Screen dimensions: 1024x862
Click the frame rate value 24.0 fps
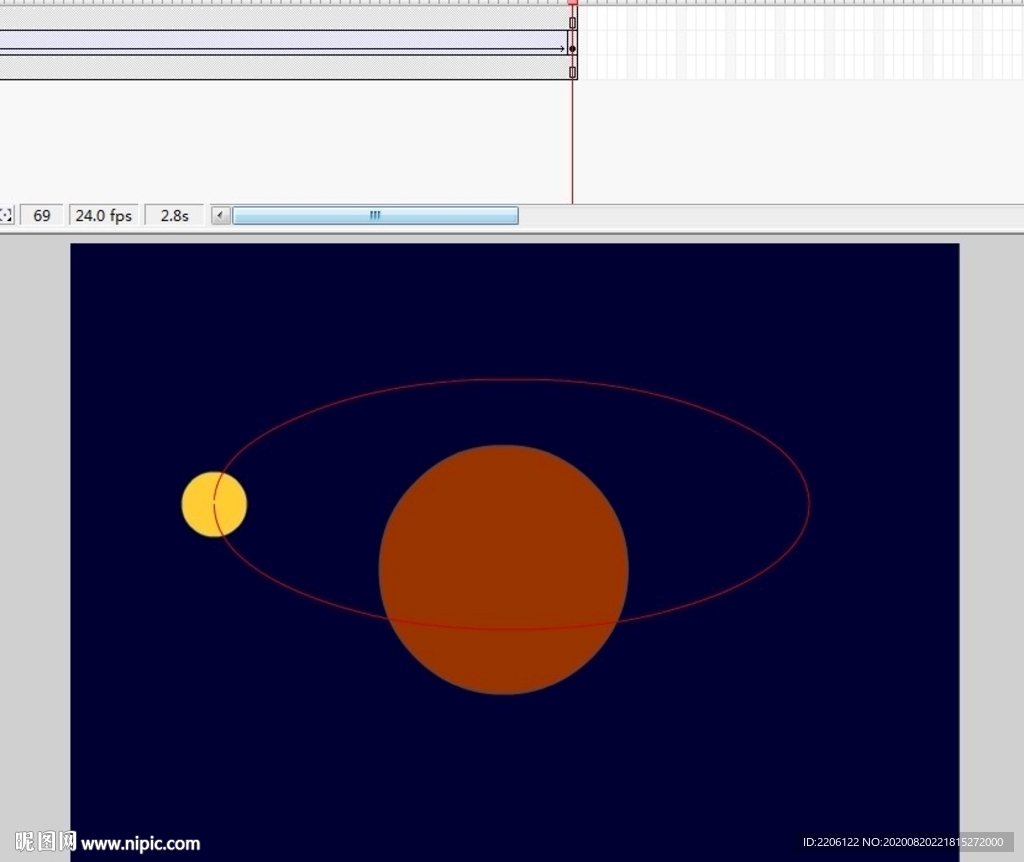point(104,216)
